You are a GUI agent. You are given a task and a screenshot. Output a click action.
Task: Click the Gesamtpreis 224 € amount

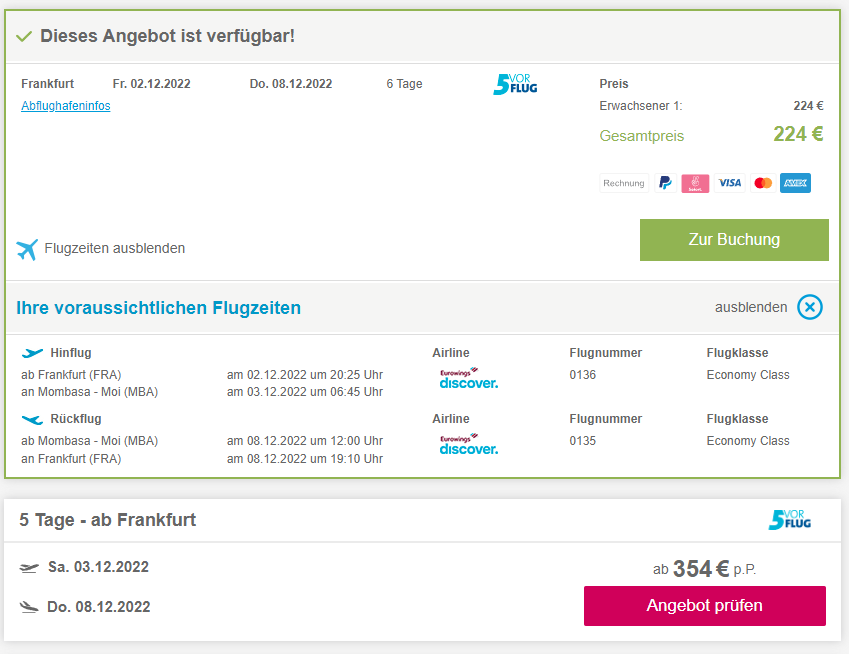coord(798,134)
